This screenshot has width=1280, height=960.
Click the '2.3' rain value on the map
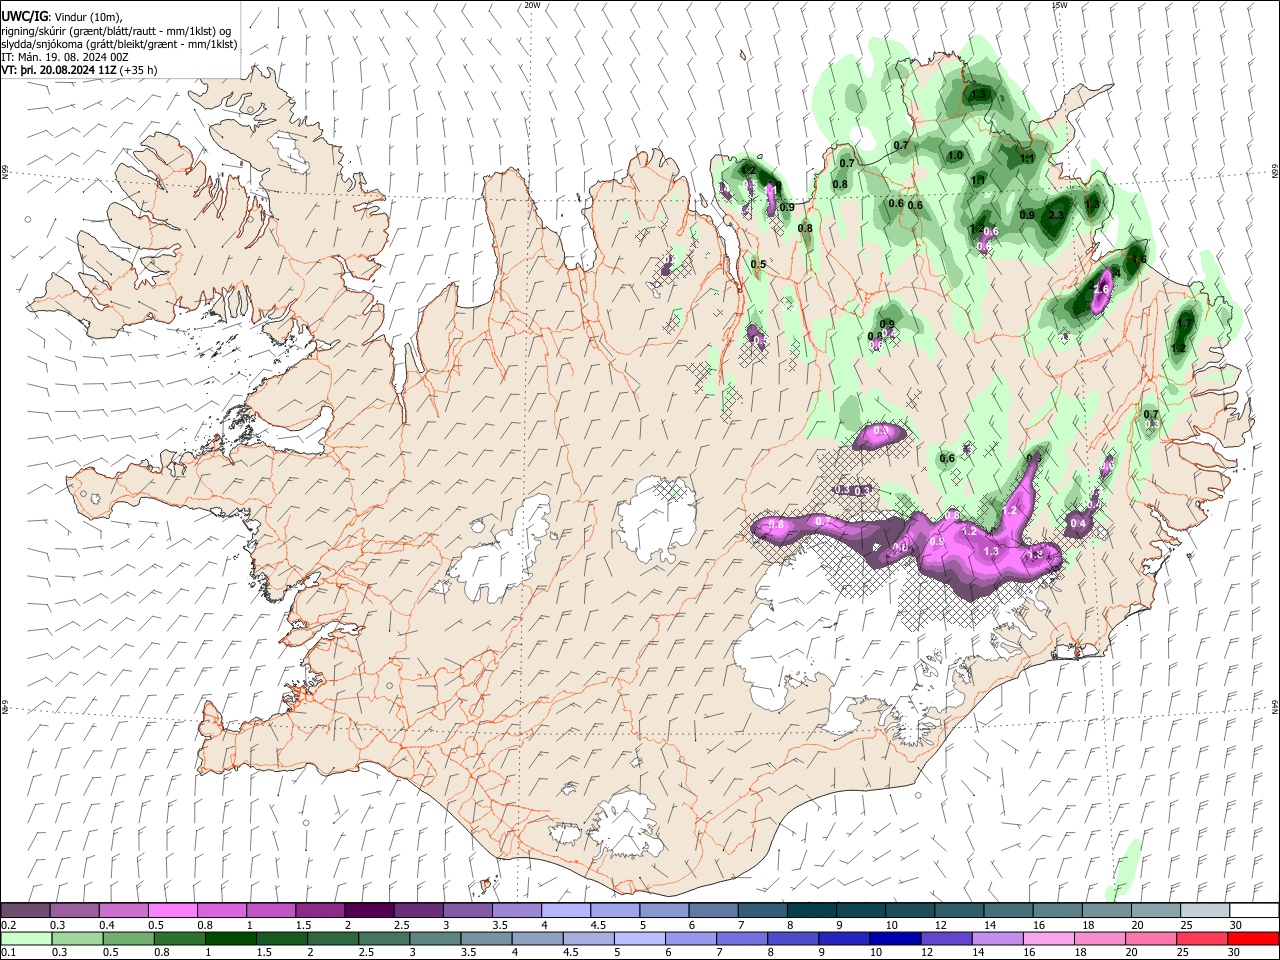1056,215
